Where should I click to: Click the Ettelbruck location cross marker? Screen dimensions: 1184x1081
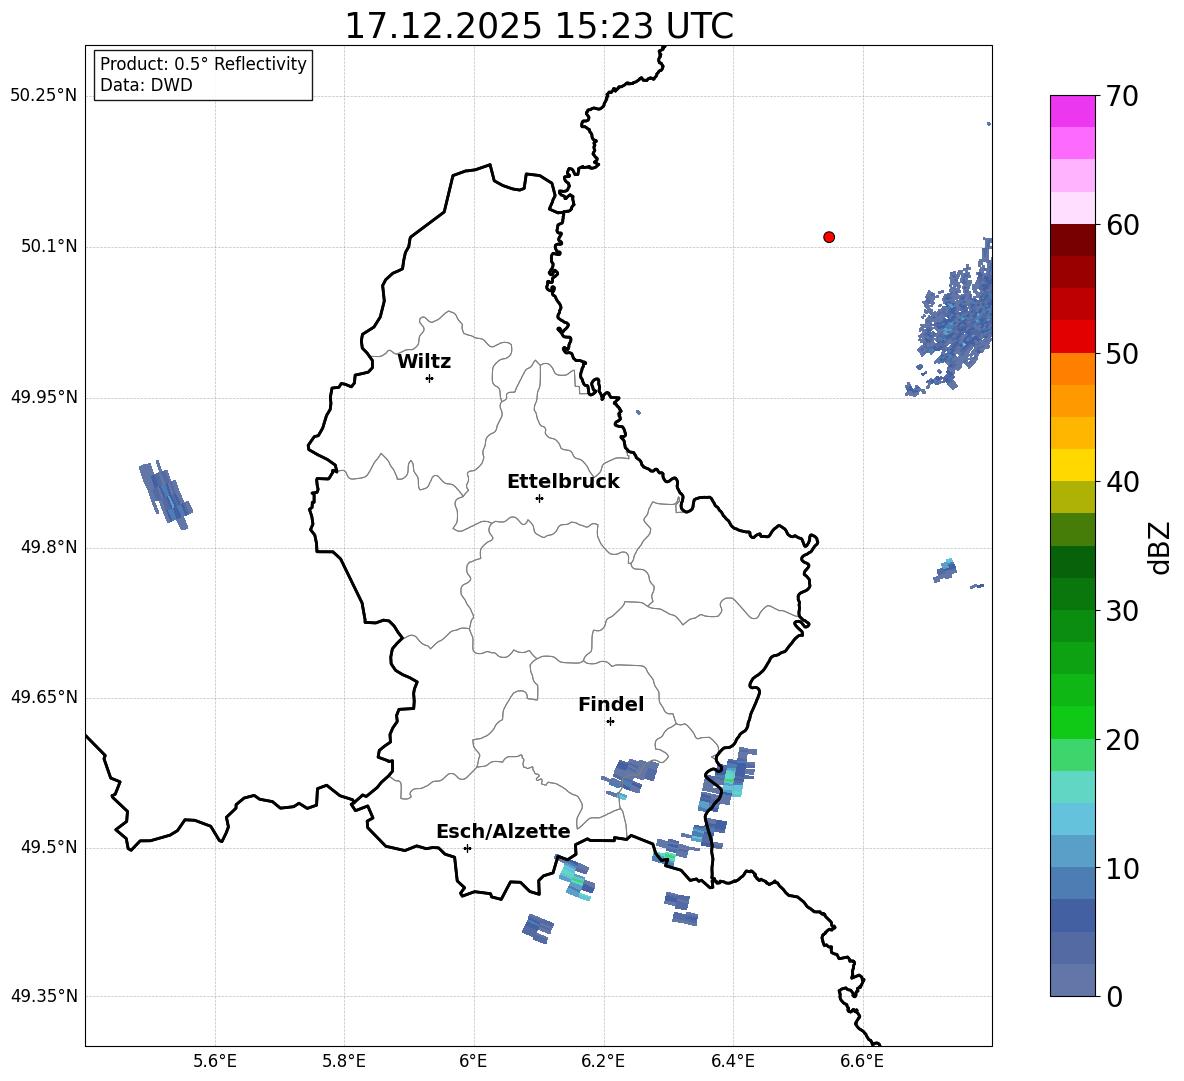(x=539, y=498)
